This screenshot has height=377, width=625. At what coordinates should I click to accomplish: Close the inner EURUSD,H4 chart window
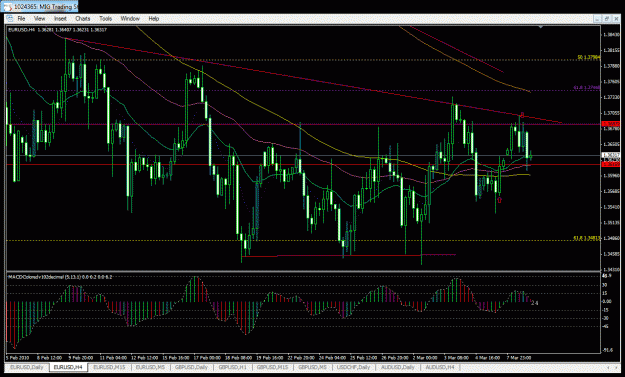(616, 19)
